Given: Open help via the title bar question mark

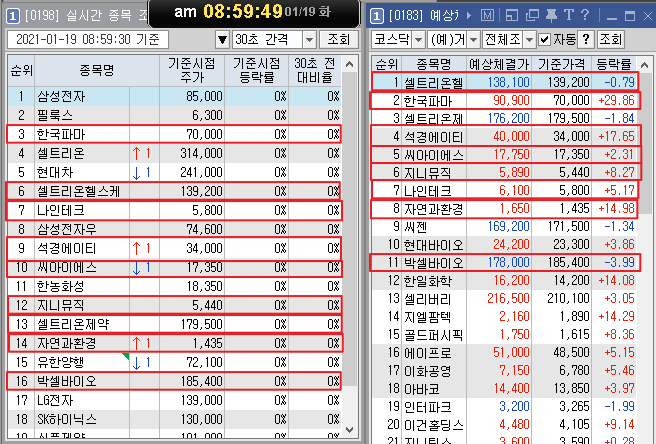Looking at the screenshot, I should (x=585, y=16).
